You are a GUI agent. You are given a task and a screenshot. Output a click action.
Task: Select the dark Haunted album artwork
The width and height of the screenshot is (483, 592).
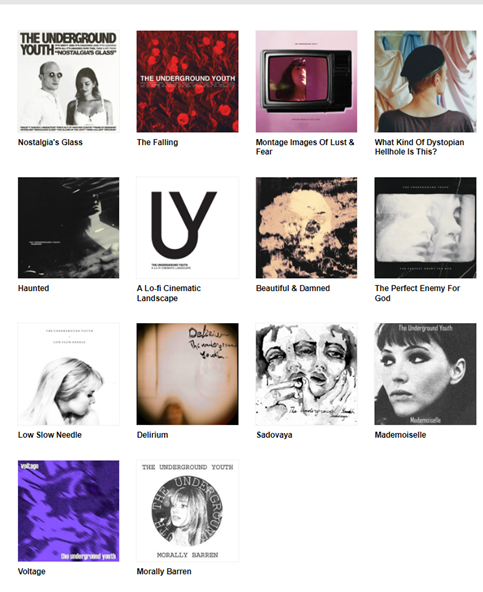pyautogui.click(x=68, y=228)
